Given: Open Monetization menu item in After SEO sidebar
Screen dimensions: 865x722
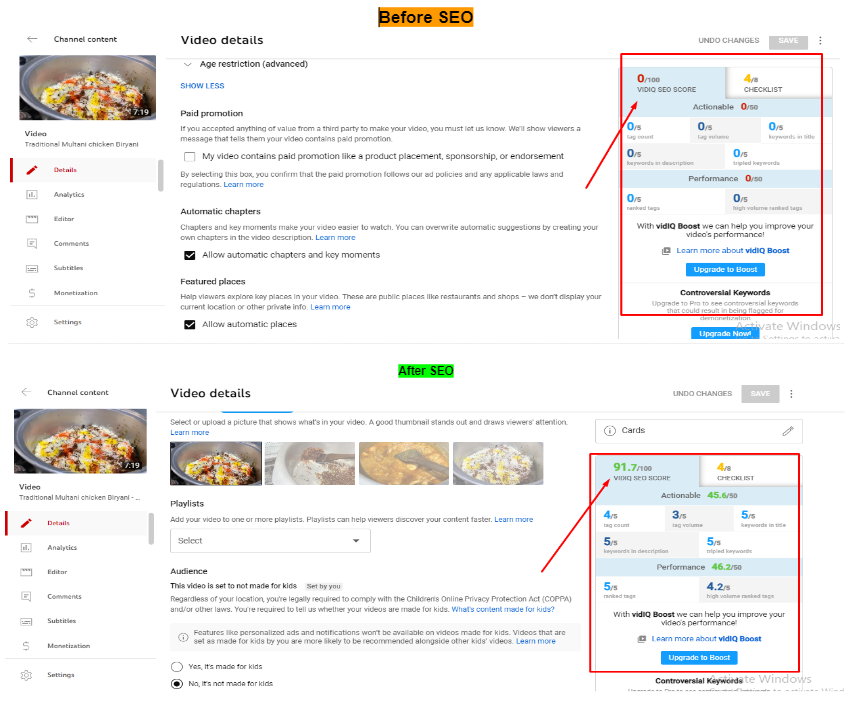Looking at the screenshot, I should click(x=68, y=646).
